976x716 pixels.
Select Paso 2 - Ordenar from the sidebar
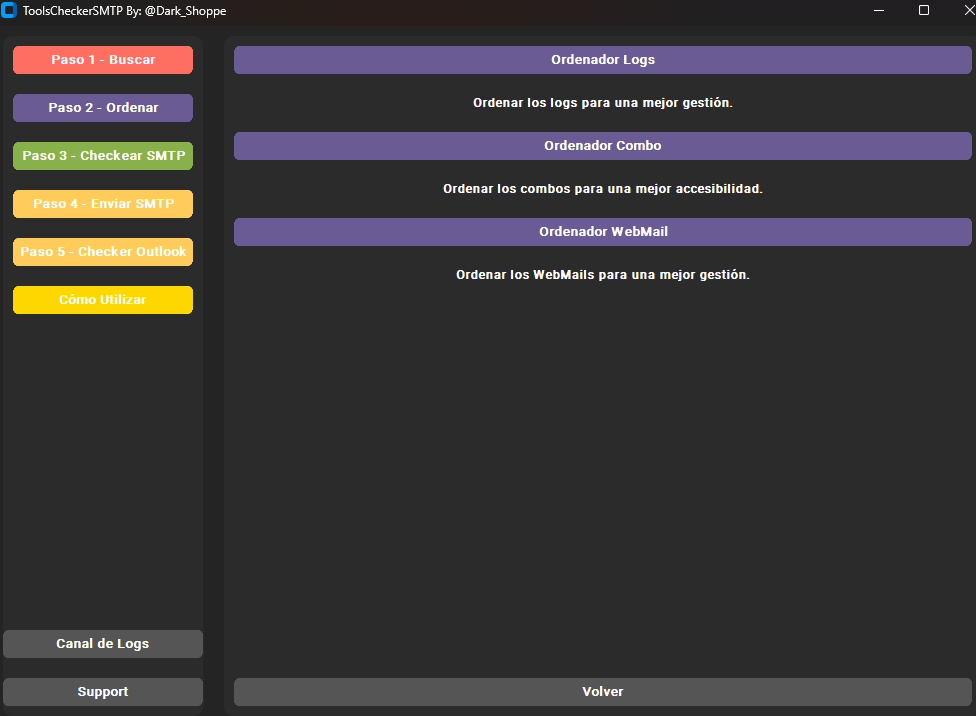pyautogui.click(x=102, y=107)
